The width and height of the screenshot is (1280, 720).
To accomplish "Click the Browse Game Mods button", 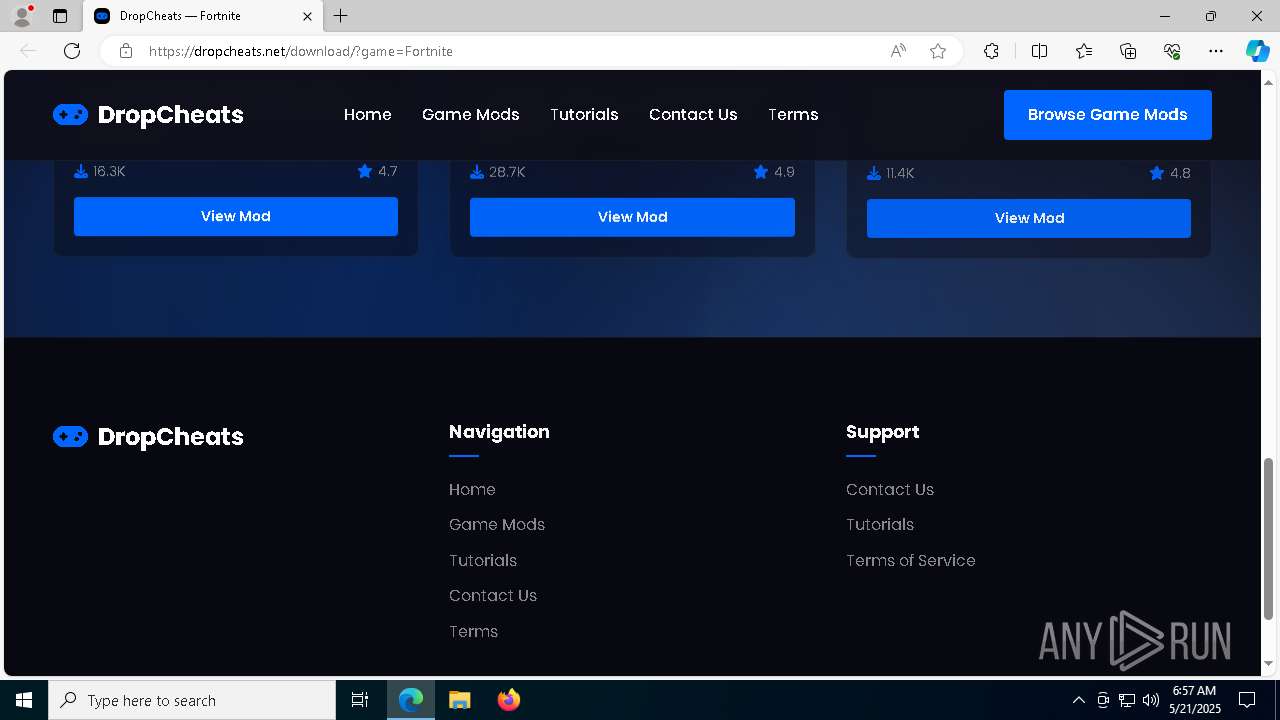I will (x=1108, y=115).
